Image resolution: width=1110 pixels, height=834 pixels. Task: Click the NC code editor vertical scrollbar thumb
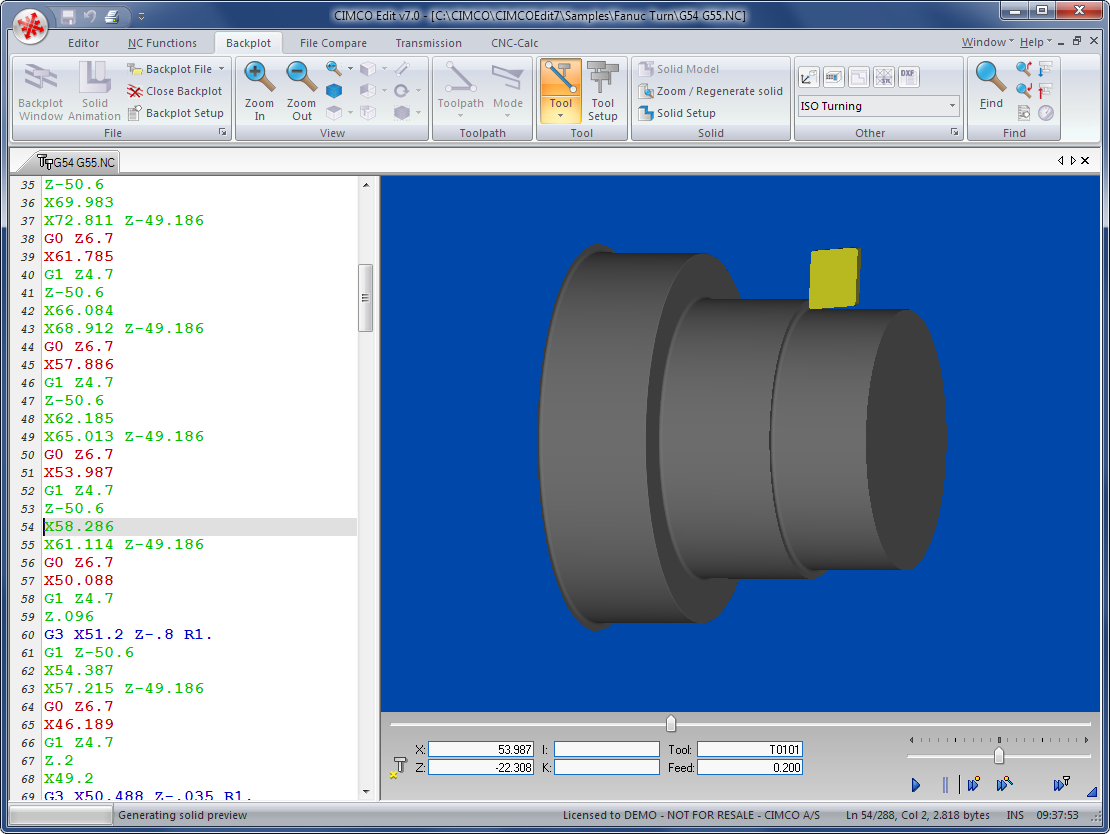pyautogui.click(x=365, y=298)
